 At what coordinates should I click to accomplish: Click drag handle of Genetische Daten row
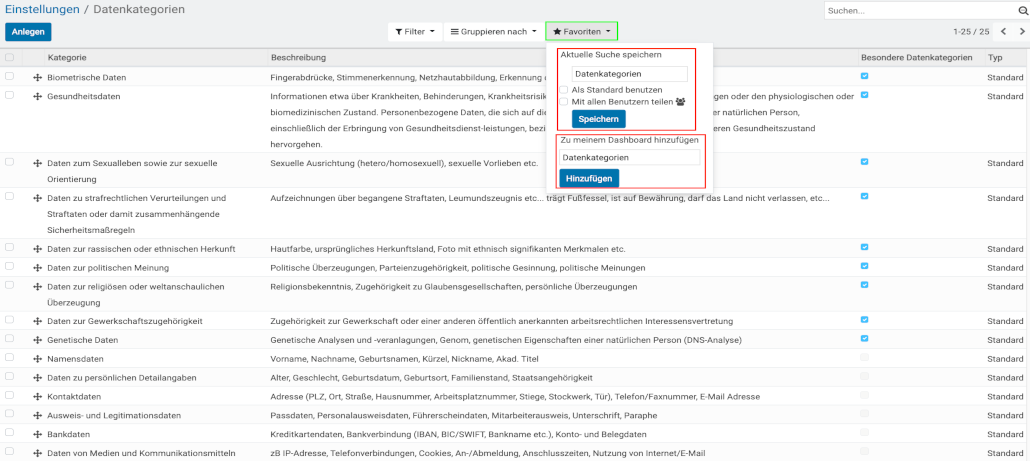37,340
